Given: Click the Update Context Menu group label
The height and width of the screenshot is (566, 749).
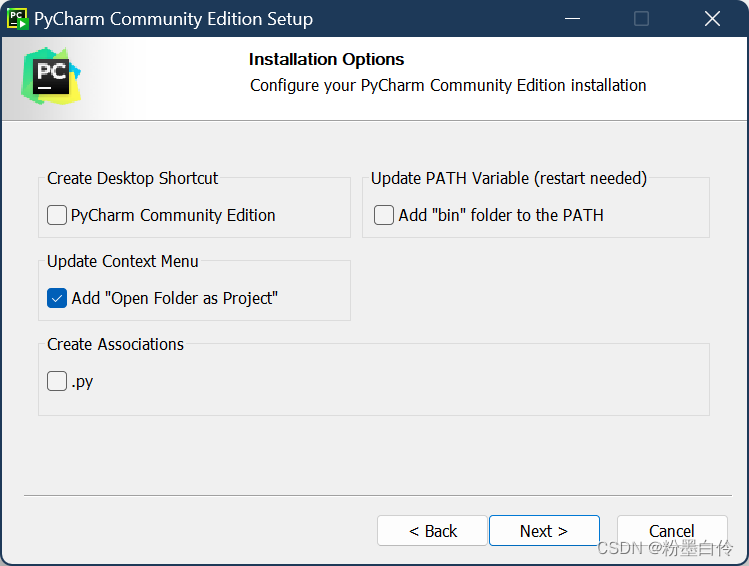Looking at the screenshot, I should point(123,261).
